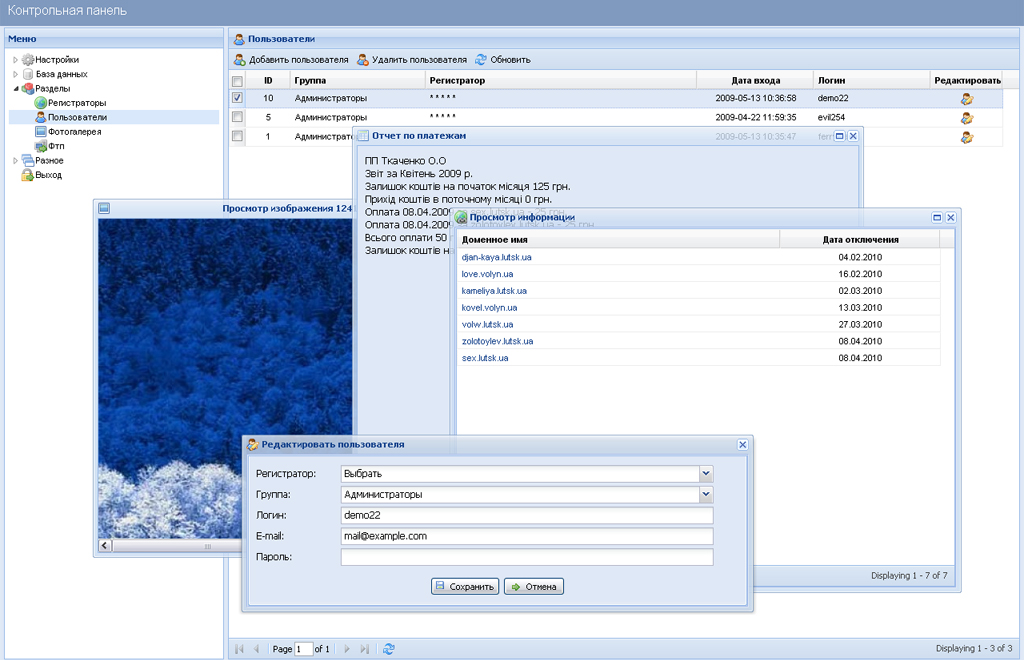Screen dimensions: 1024x660
Task: Click the page number input field
Action: pos(304,649)
